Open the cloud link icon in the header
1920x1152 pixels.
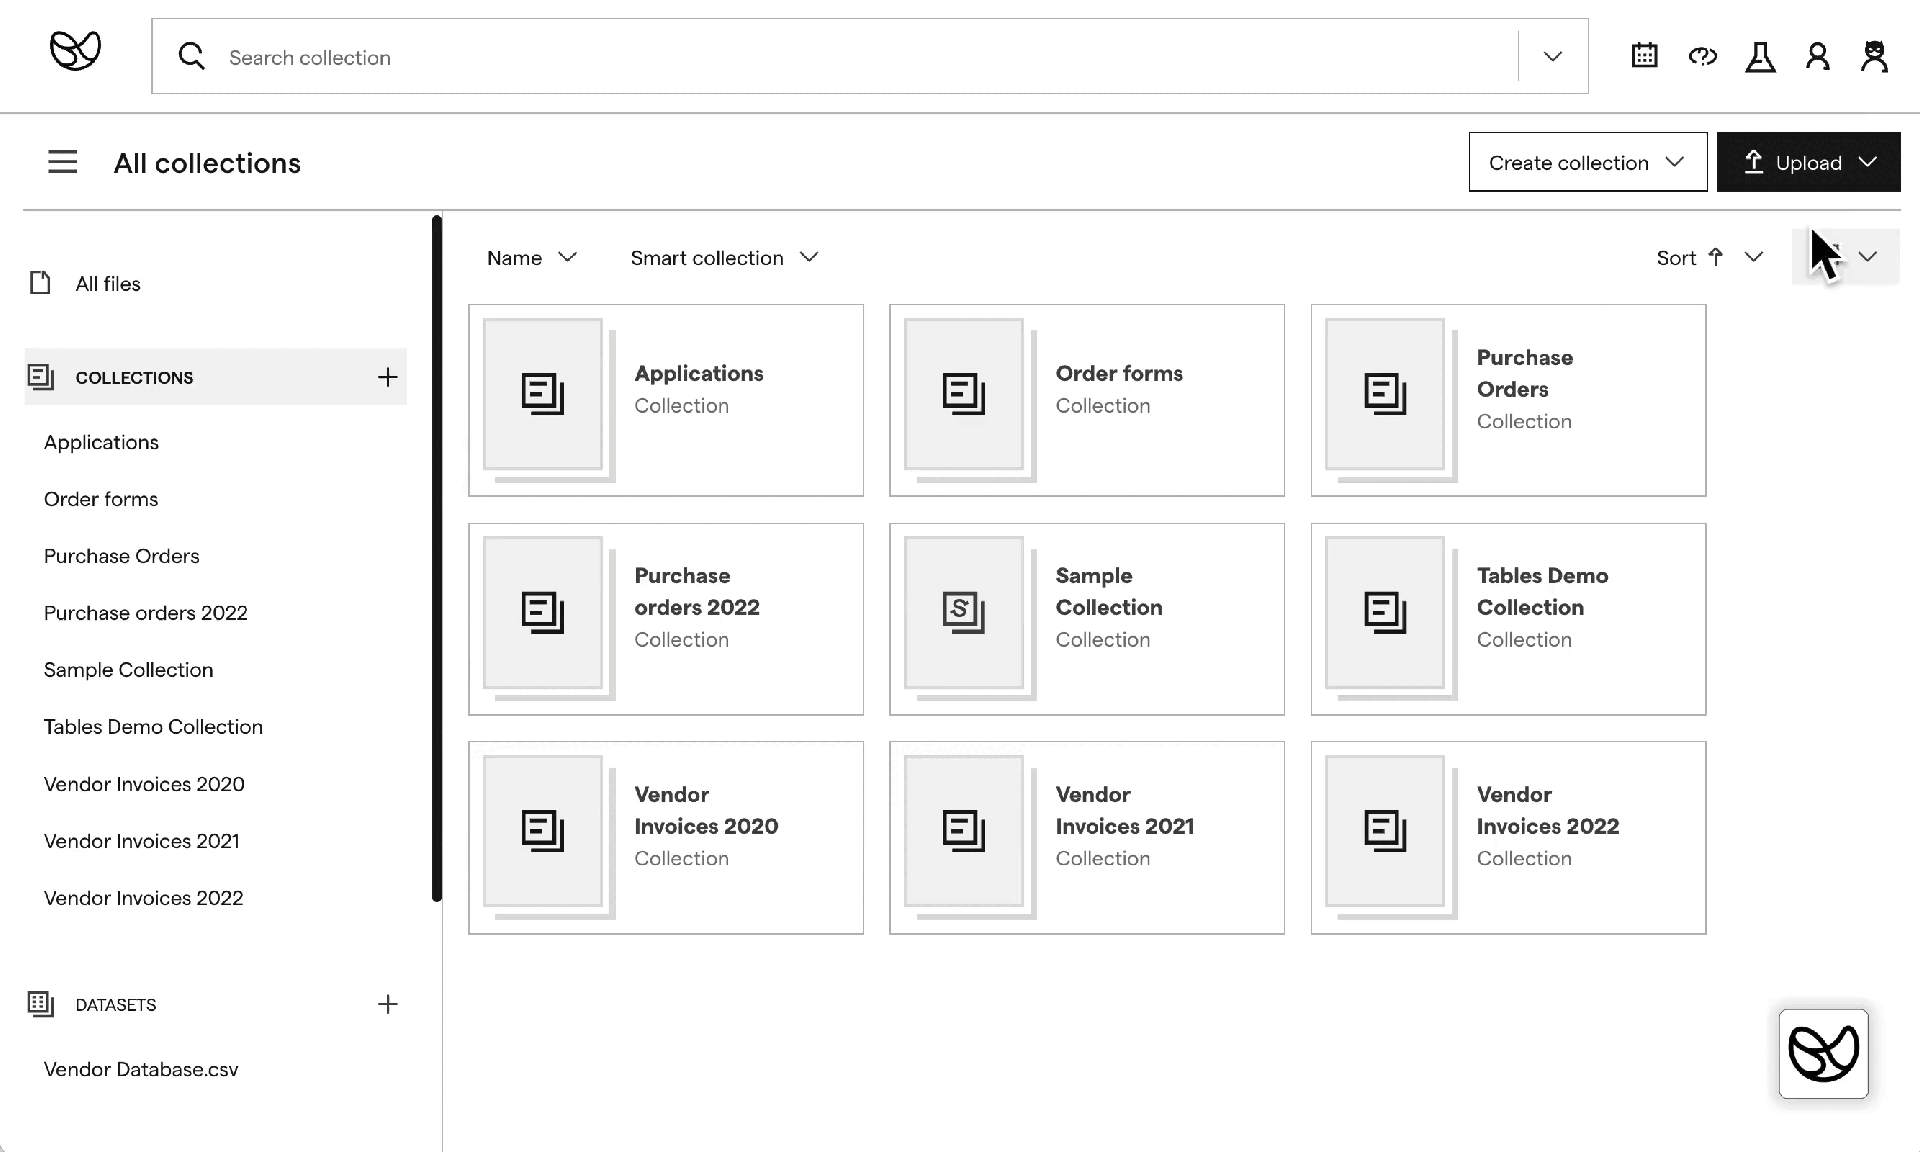tap(1702, 56)
